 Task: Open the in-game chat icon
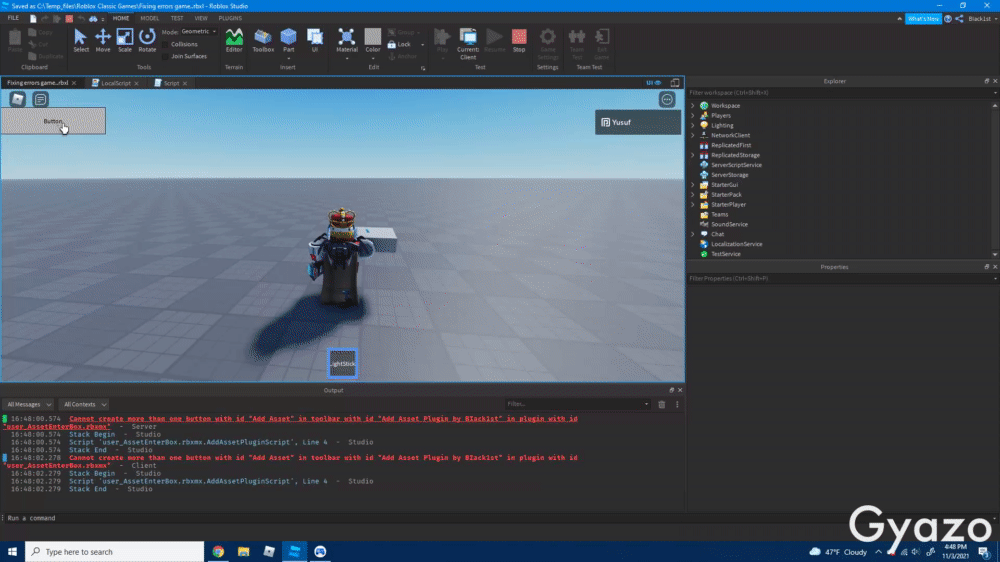40,99
